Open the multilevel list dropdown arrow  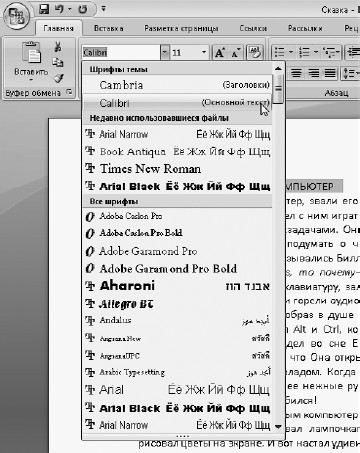(338, 53)
